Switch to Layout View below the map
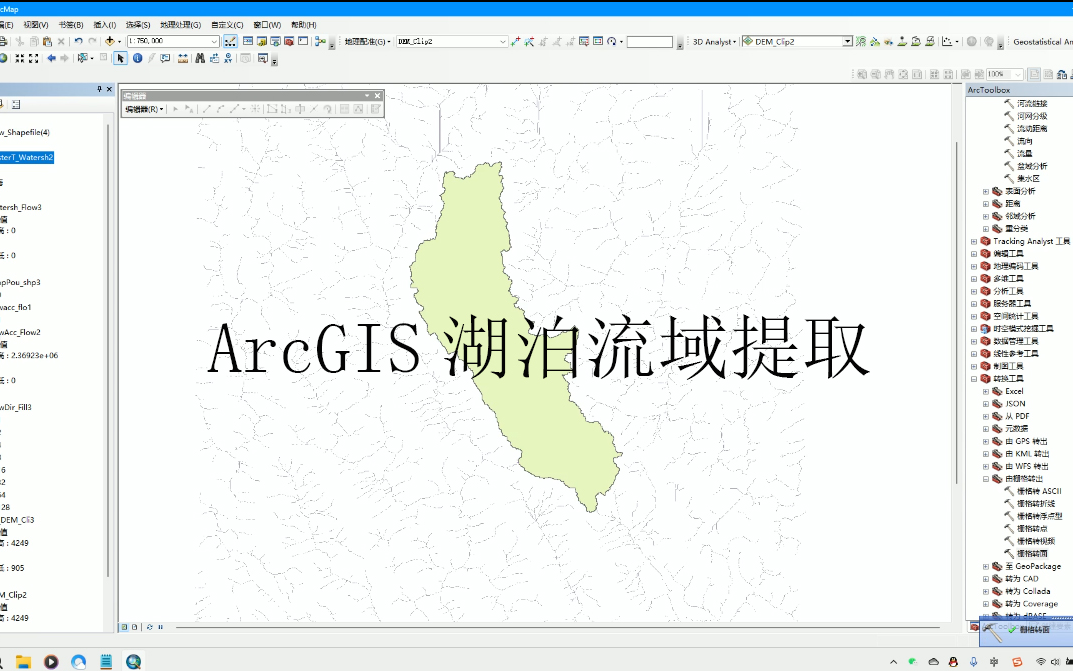The width and height of the screenshot is (1073, 671). coord(134,627)
